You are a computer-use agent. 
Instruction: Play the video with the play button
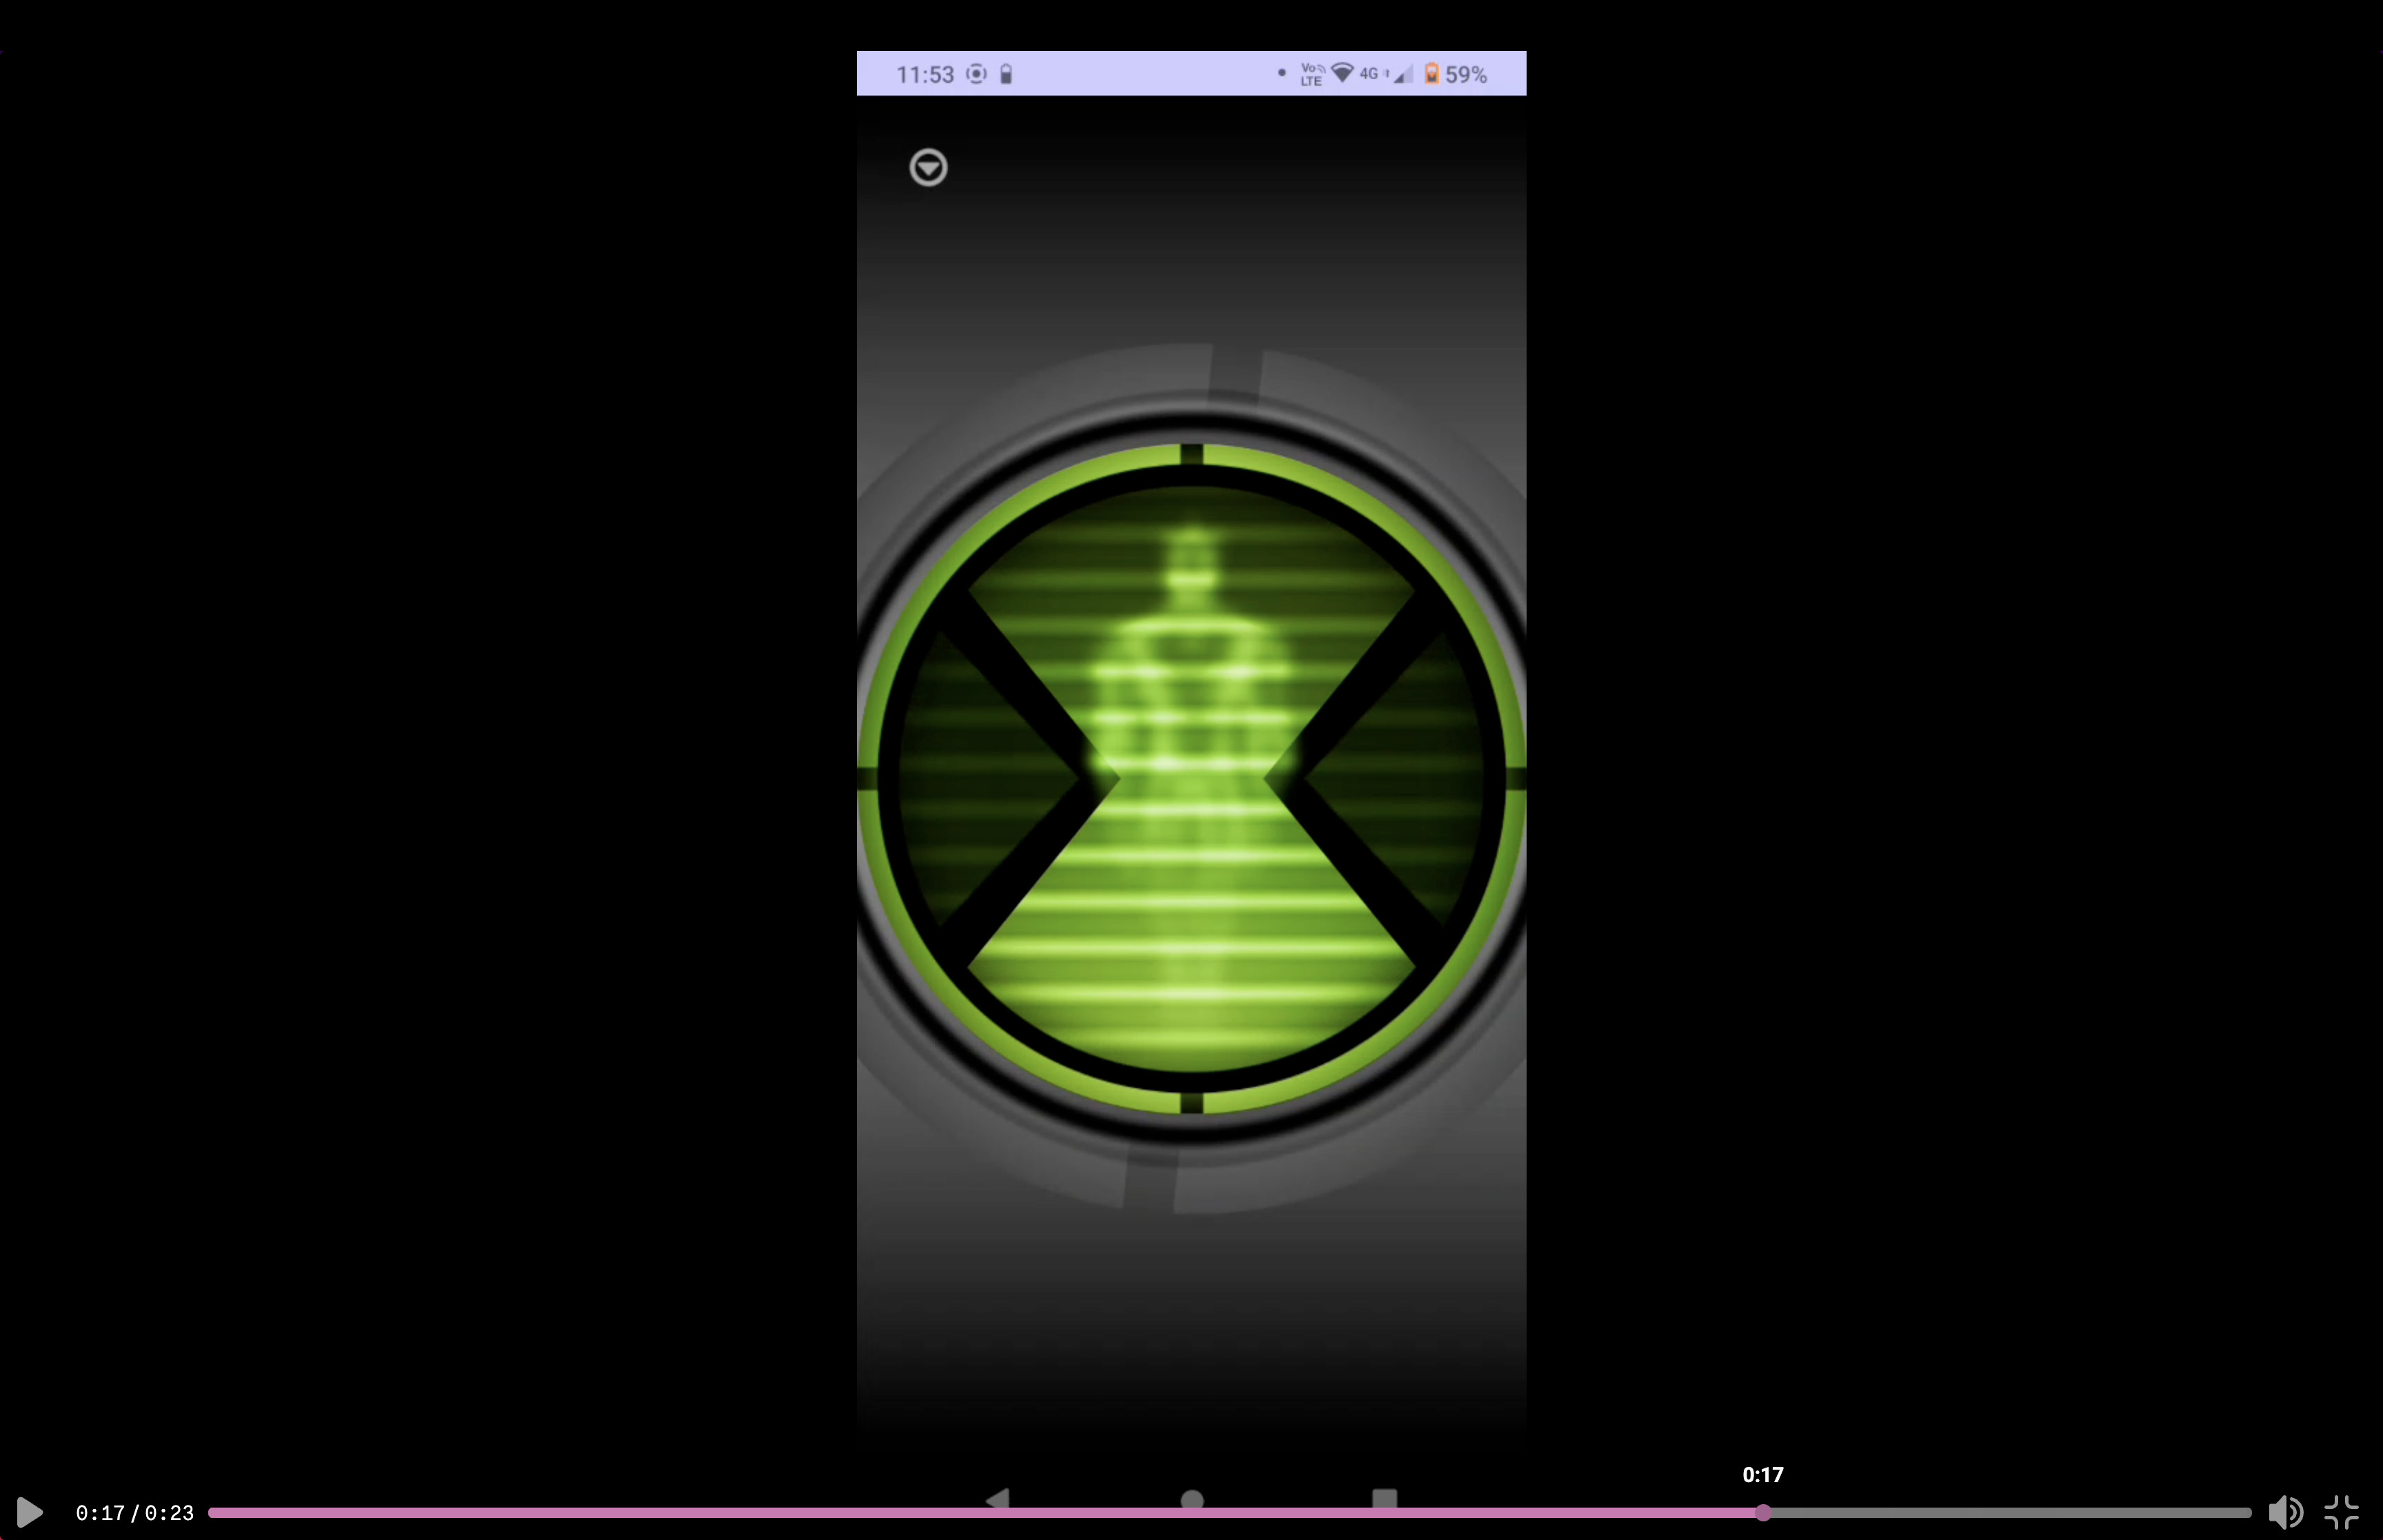click(30, 1512)
